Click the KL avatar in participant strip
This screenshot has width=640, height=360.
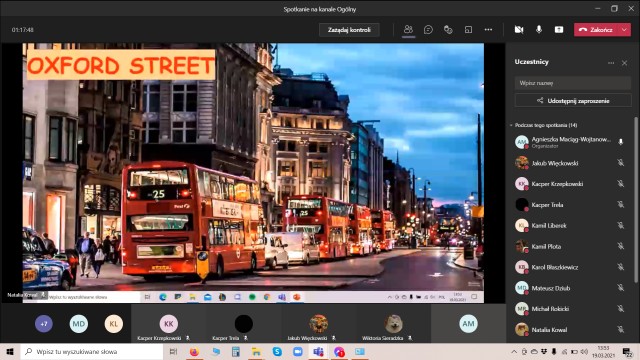pos(113,324)
